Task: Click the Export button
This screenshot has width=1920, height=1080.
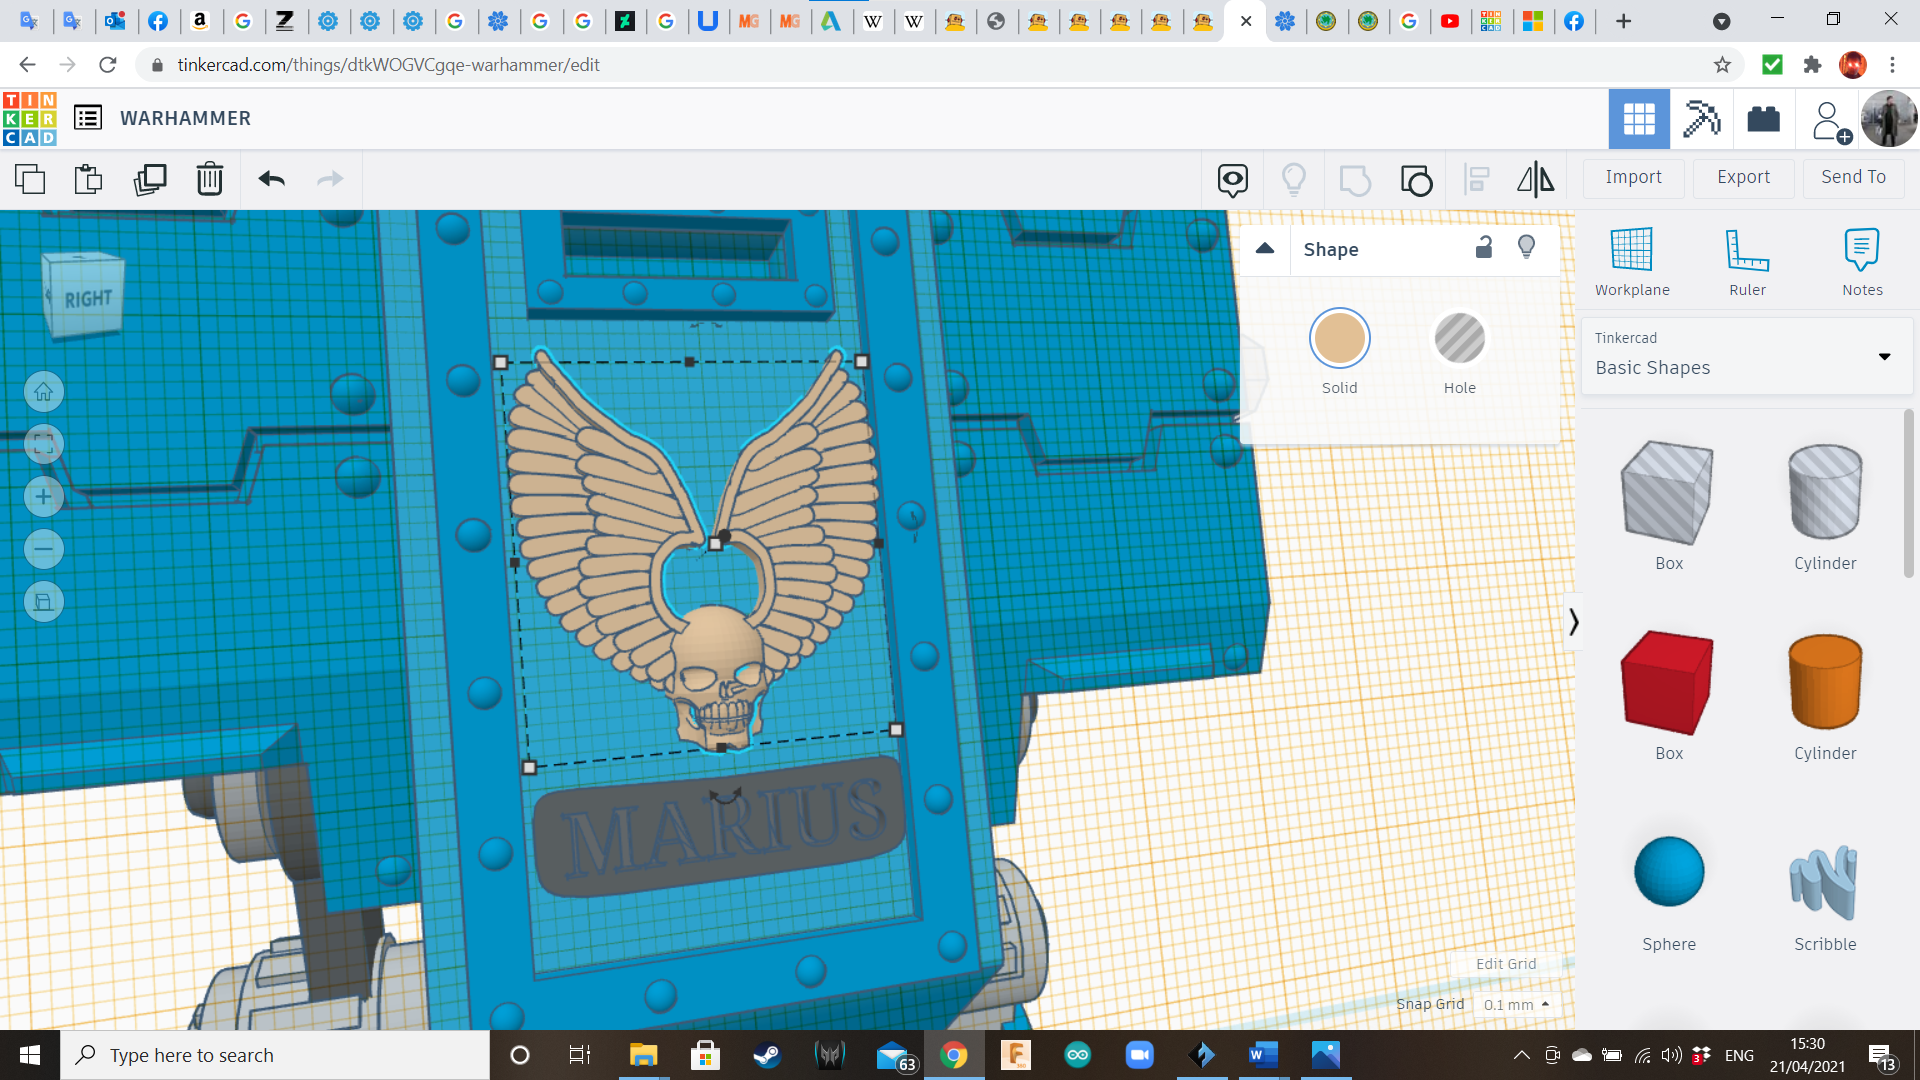Action: [1743, 177]
